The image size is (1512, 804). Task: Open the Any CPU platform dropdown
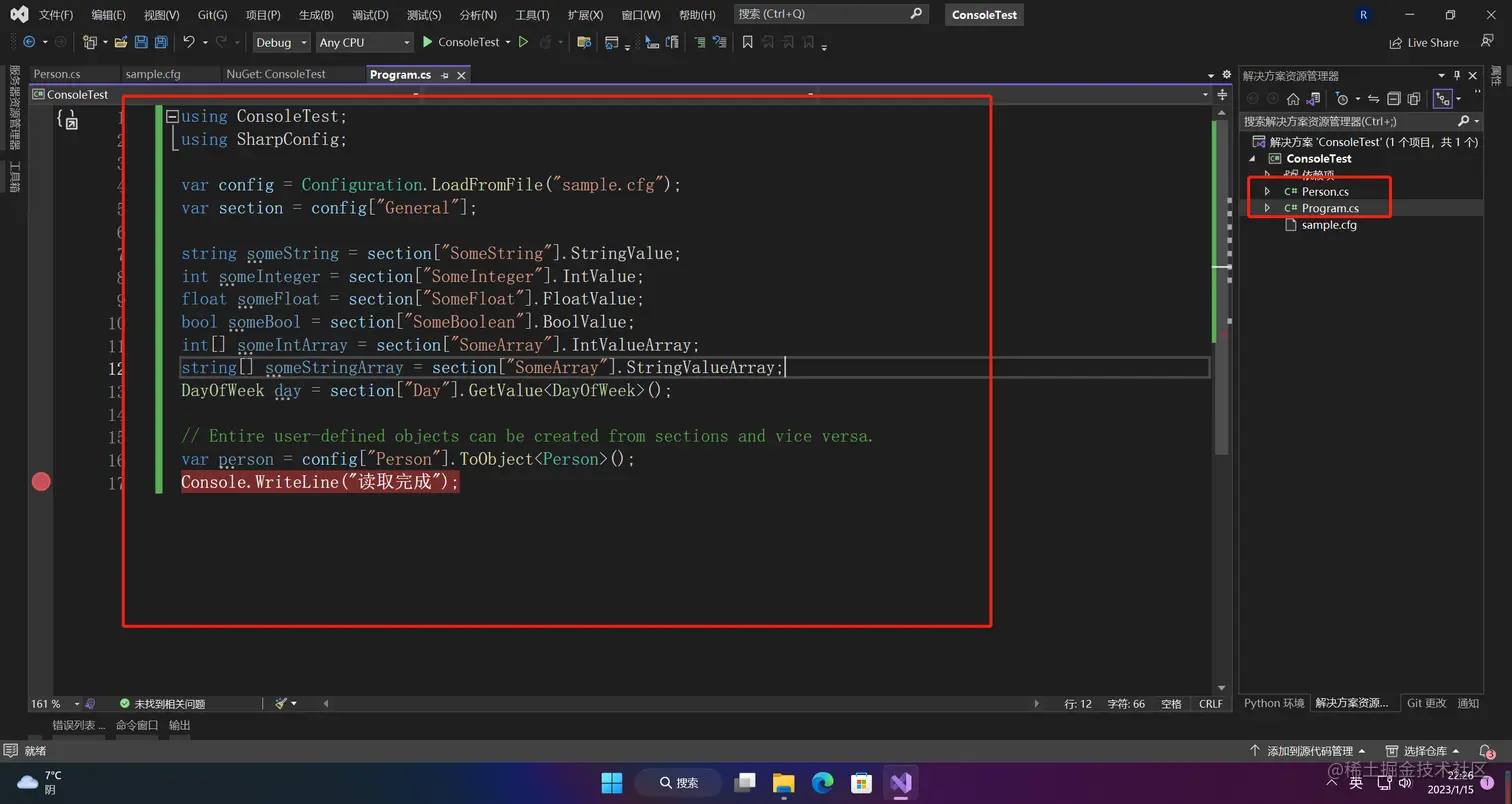(x=364, y=42)
